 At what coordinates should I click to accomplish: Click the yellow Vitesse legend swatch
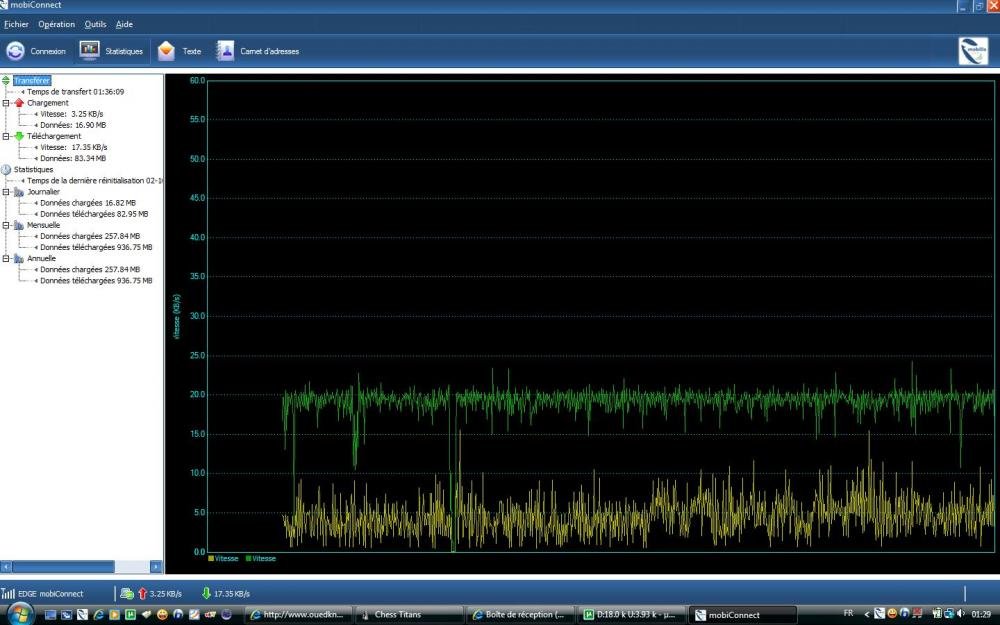pos(211,559)
